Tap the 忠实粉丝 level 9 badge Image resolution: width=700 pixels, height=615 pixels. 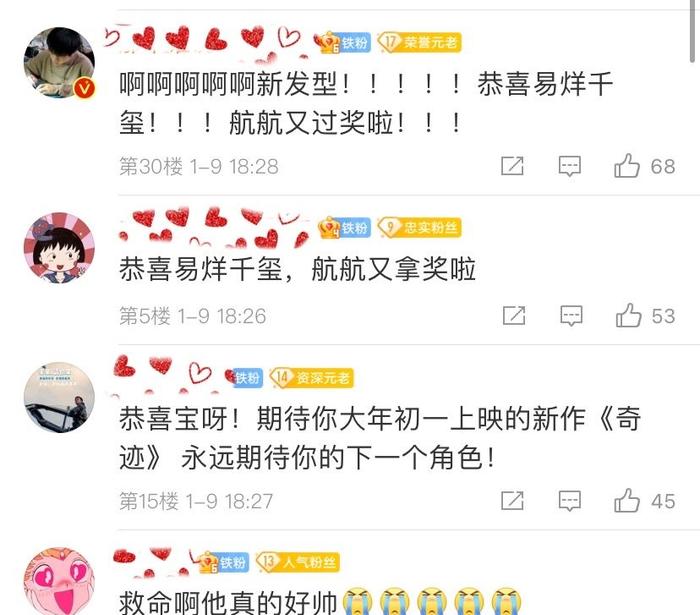420,228
